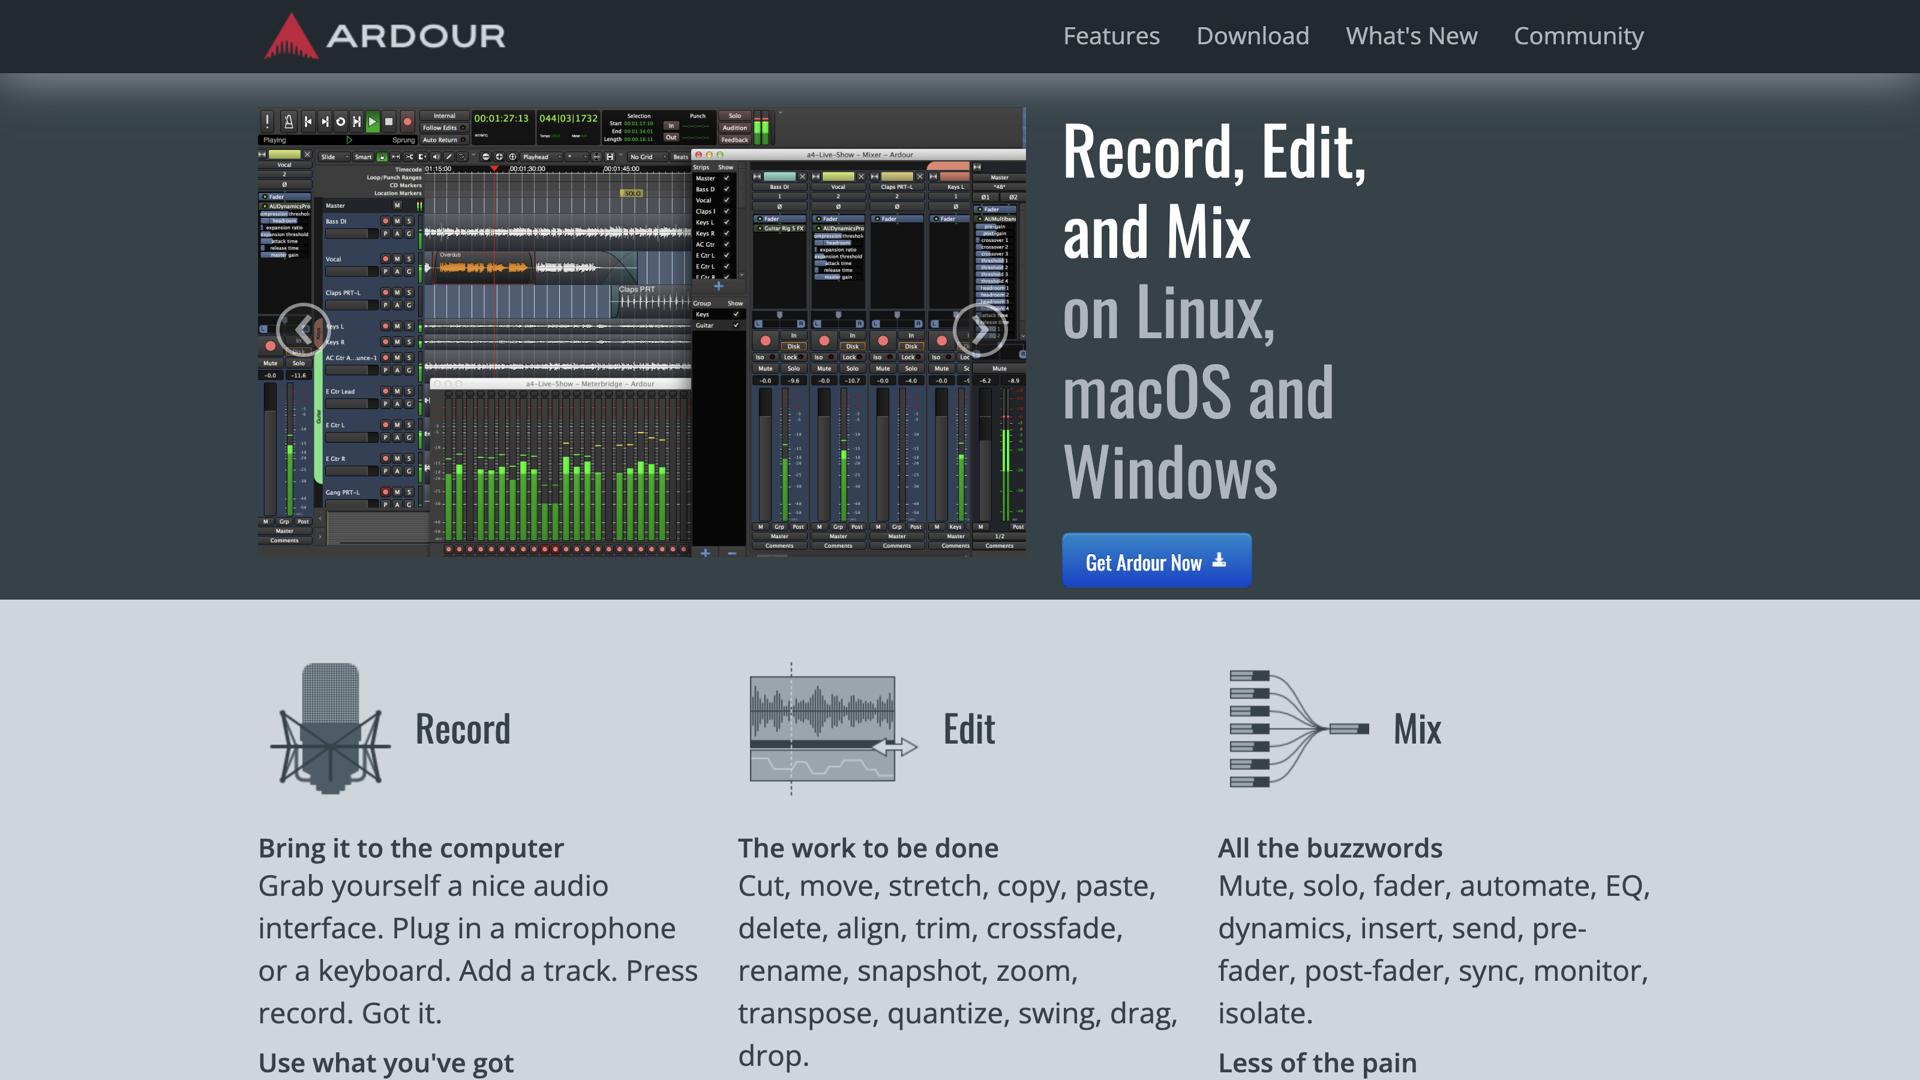Screen dimensions: 1920x1080
Task: Click the red transport record button
Action: point(407,121)
